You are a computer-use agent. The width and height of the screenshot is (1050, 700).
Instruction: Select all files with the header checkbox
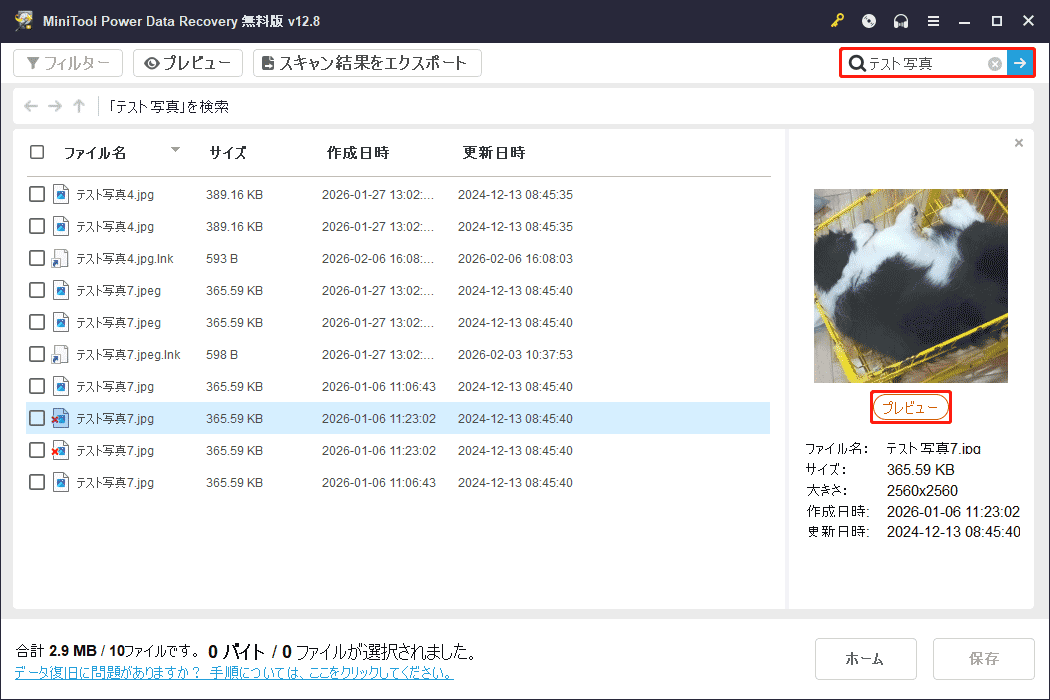(36, 152)
